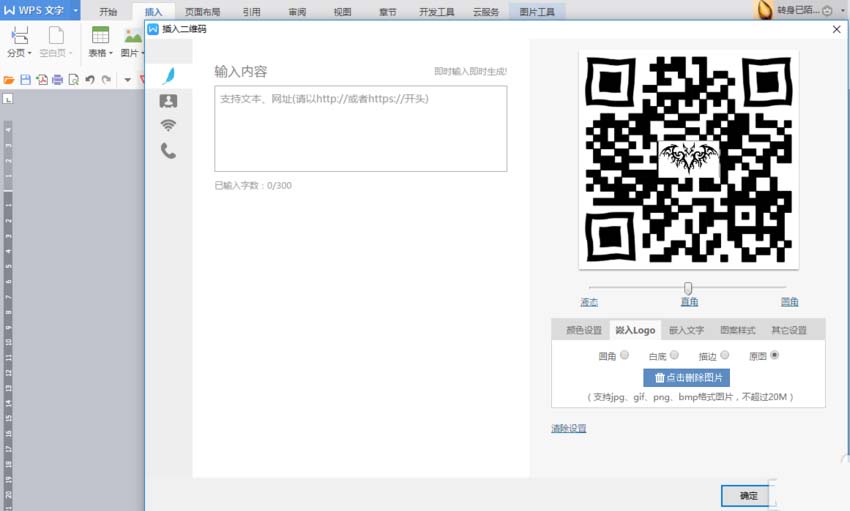Expand the WPS 文字 app menu arrow

tap(75, 10)
